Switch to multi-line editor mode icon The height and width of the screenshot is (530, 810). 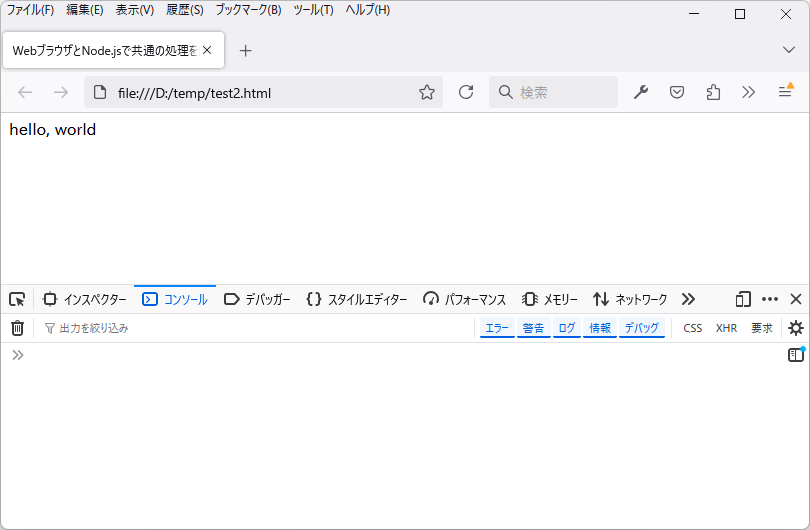point(796,355)
